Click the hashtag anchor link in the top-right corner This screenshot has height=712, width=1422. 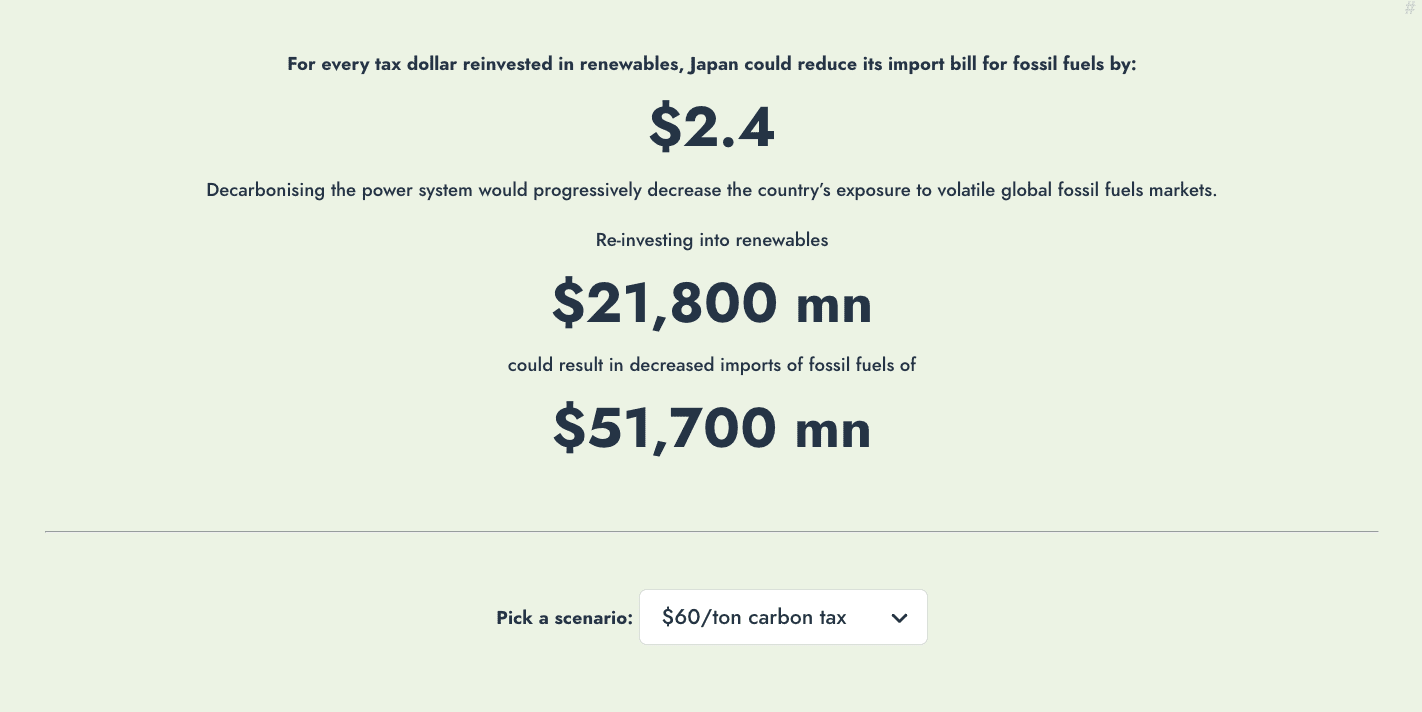click(x=1410, y=8)
